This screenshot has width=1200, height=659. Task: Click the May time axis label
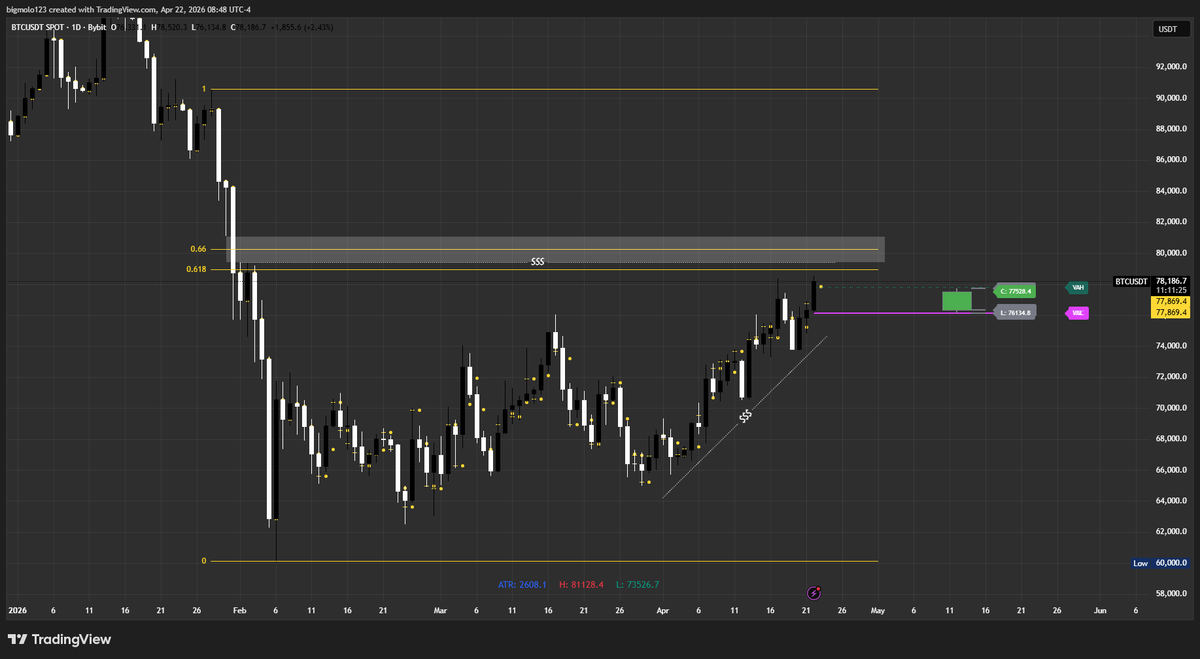pyautogui.click(x=878, y=609)
